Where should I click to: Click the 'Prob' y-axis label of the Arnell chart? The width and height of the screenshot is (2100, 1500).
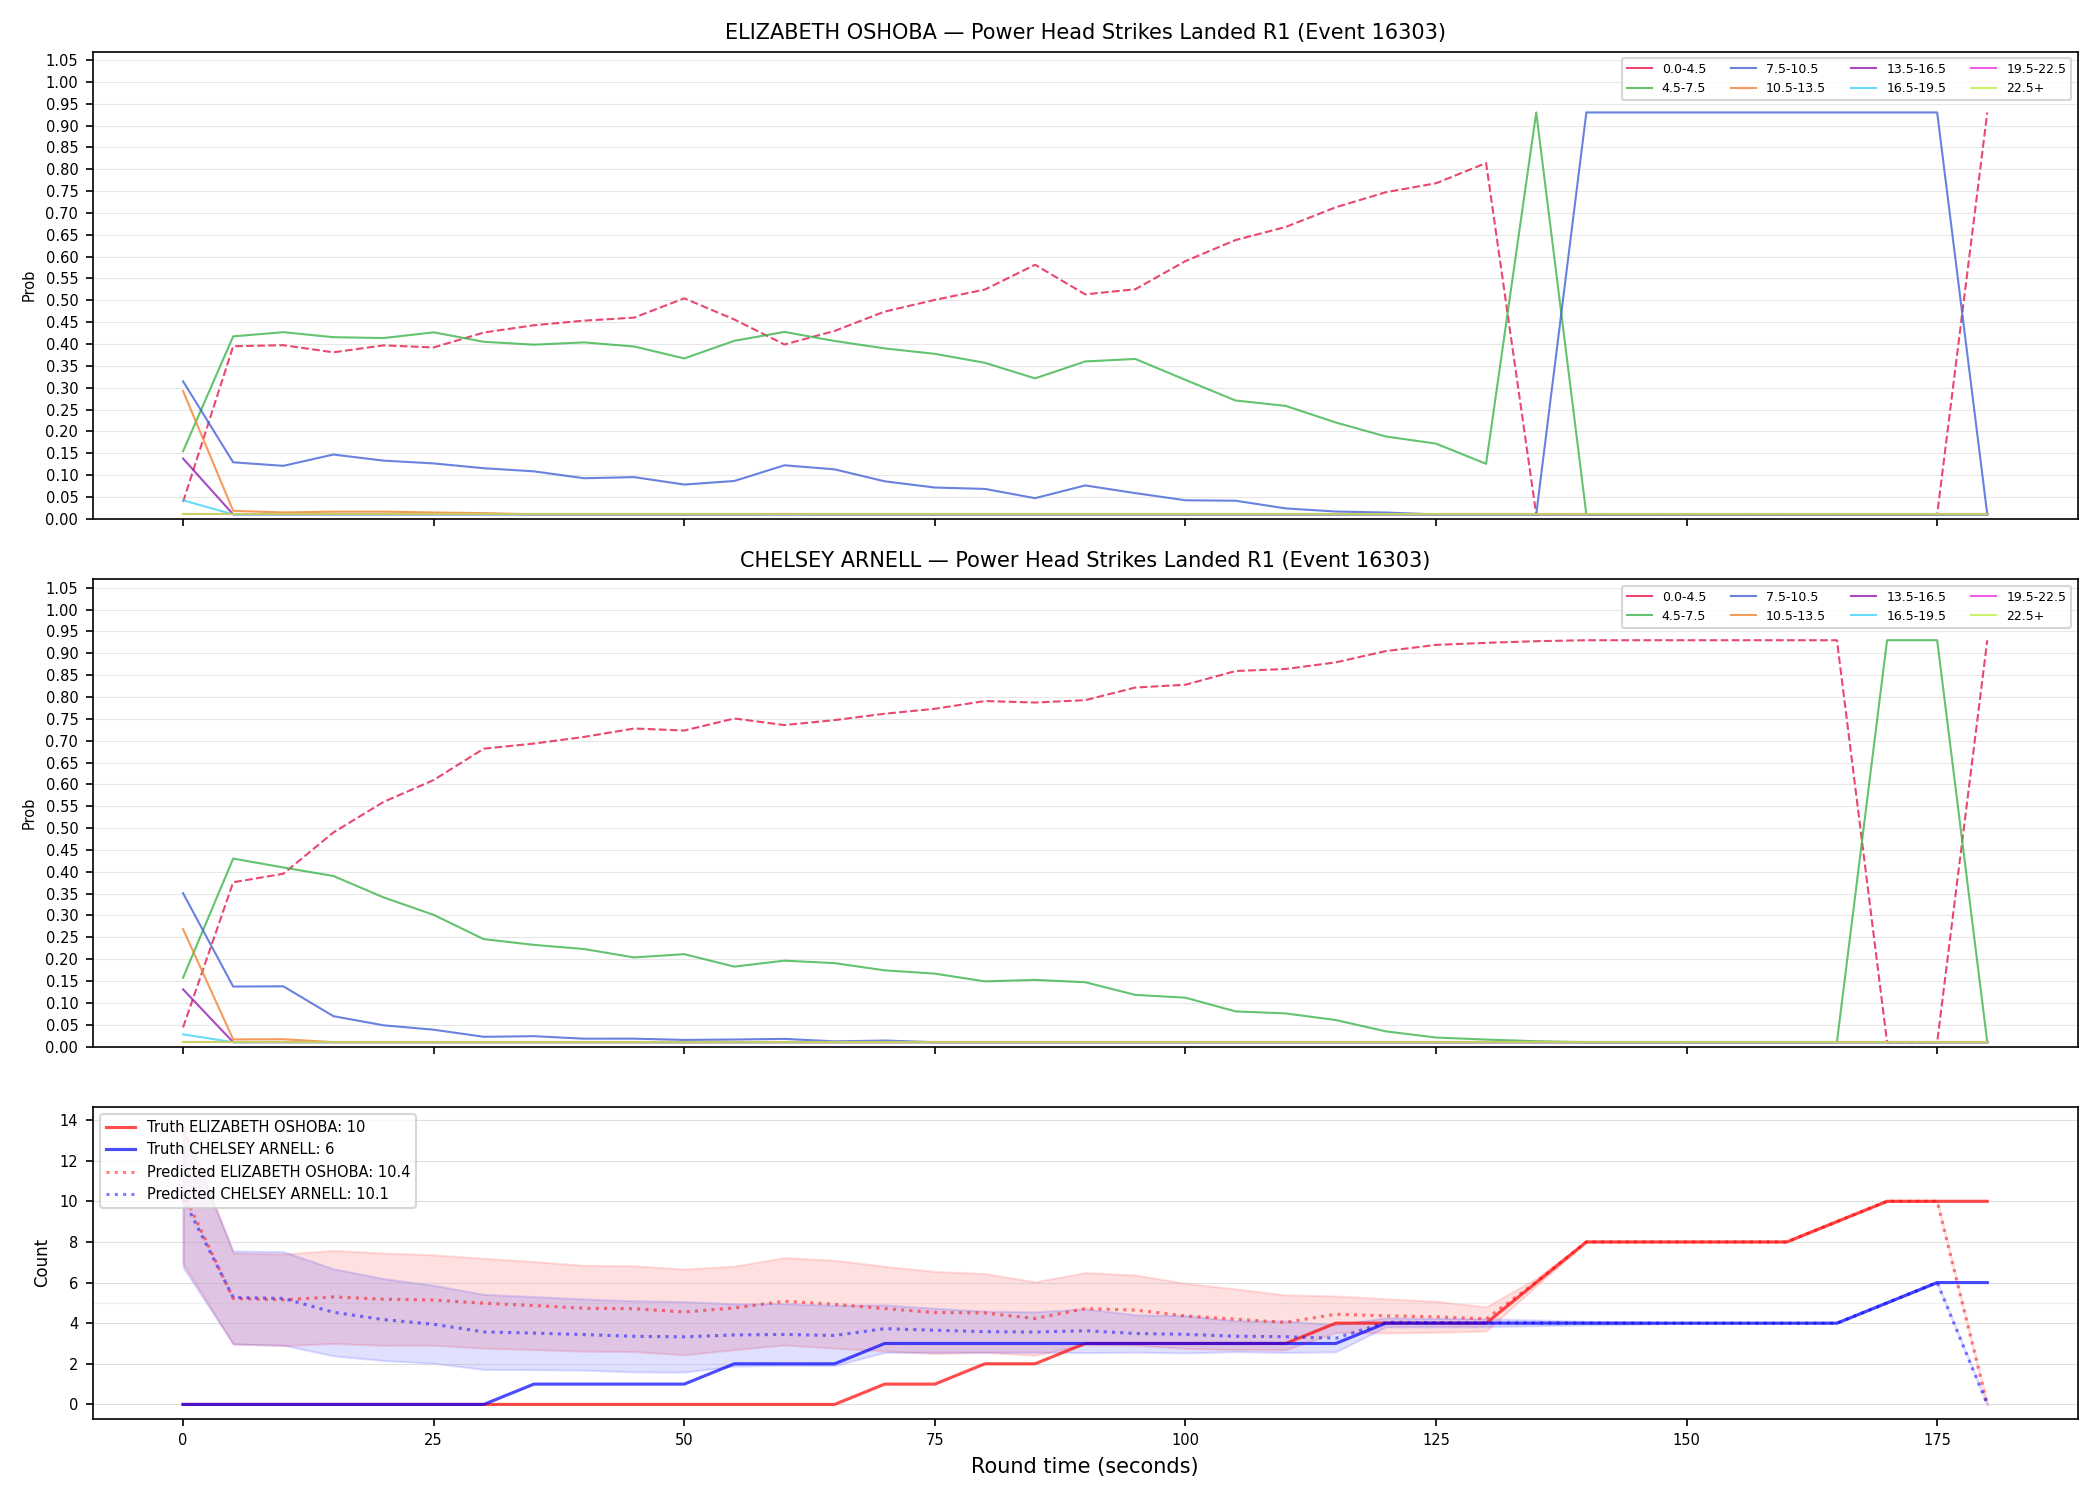coord(29,814)
